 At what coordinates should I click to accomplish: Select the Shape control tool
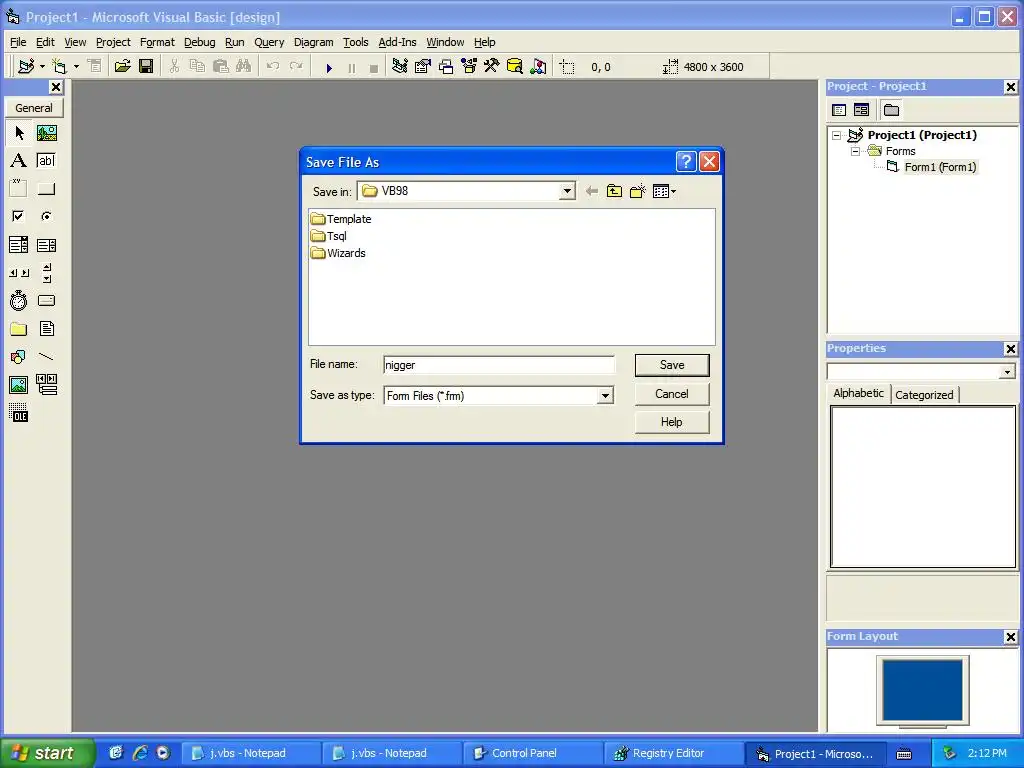click(19, 357)
